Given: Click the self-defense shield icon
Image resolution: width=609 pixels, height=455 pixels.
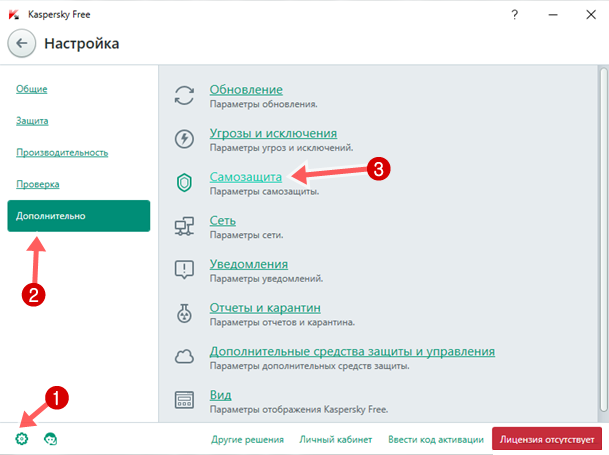Looking at the screenshot, I should (x=184, y=183).
